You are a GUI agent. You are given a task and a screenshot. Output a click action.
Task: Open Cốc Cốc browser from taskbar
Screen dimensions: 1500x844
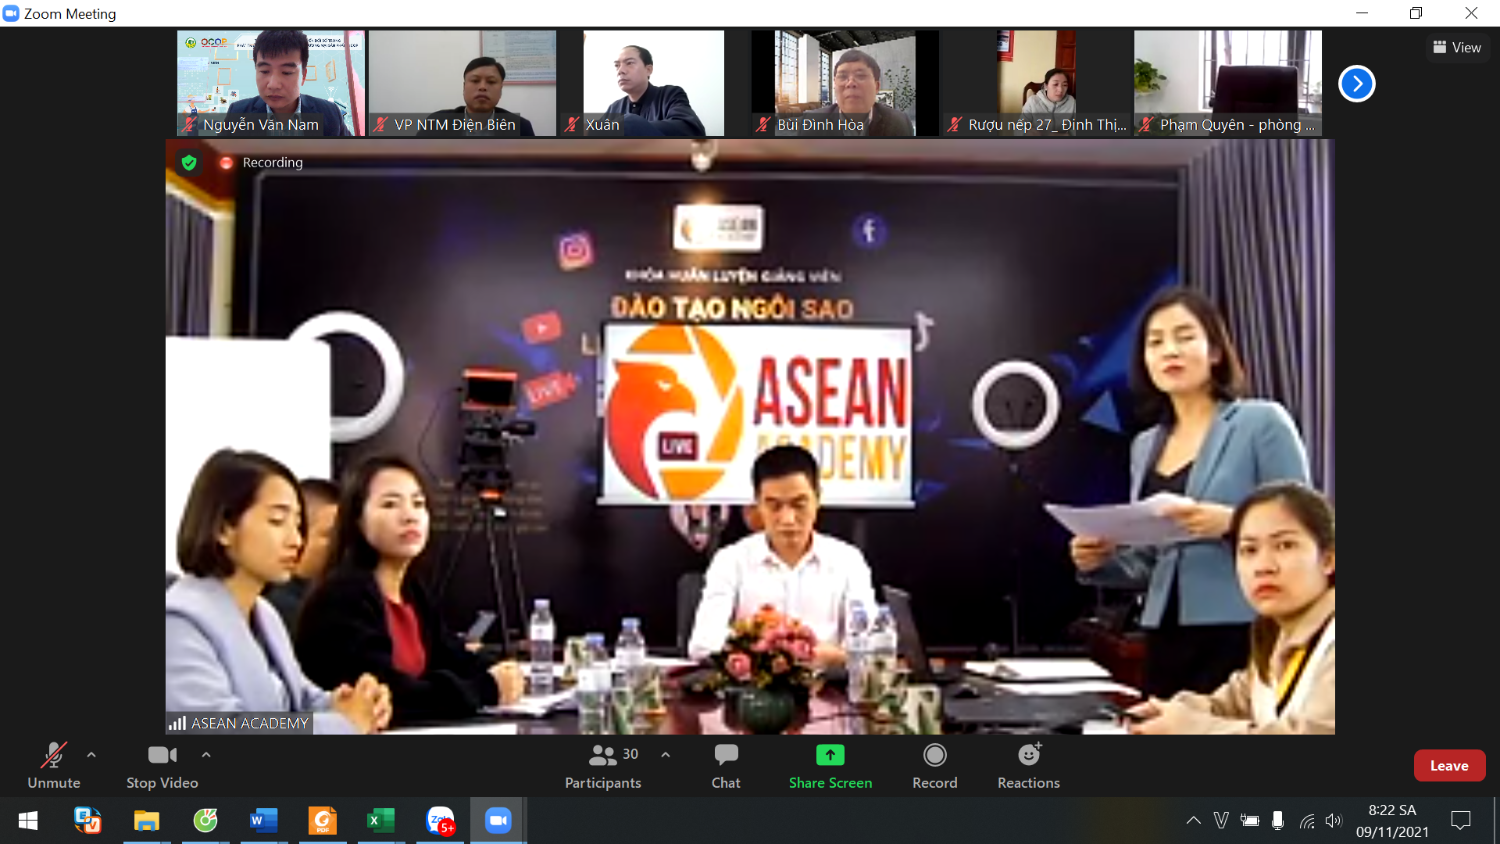click(205, 821)
